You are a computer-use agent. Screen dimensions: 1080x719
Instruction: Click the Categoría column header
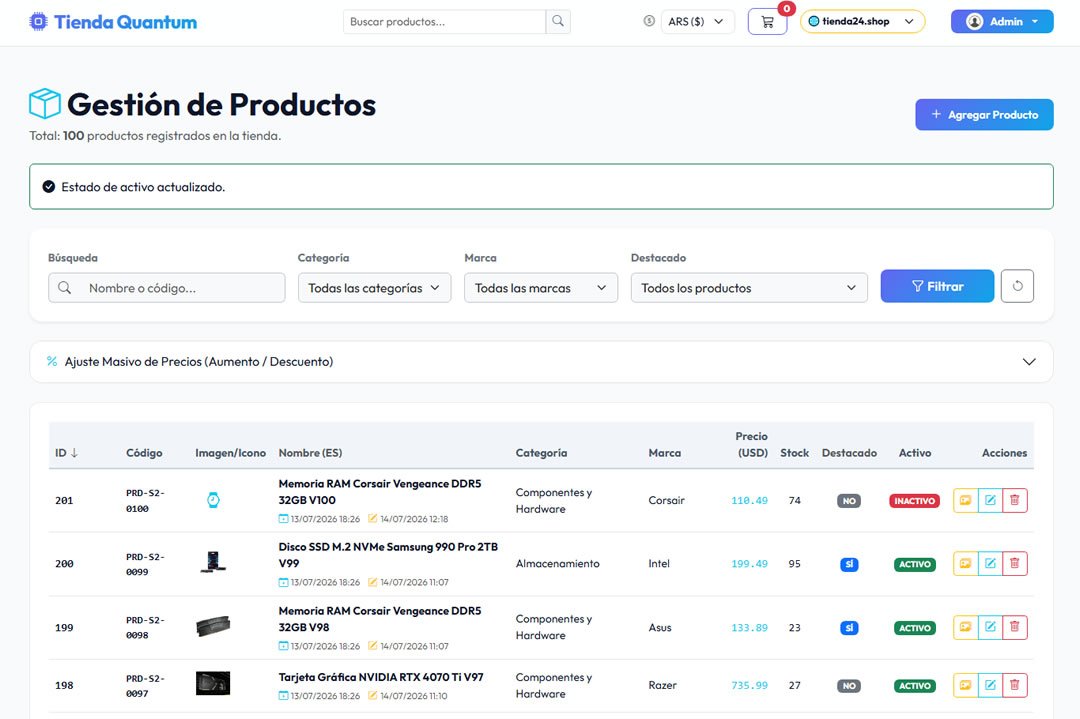point(541,452)
